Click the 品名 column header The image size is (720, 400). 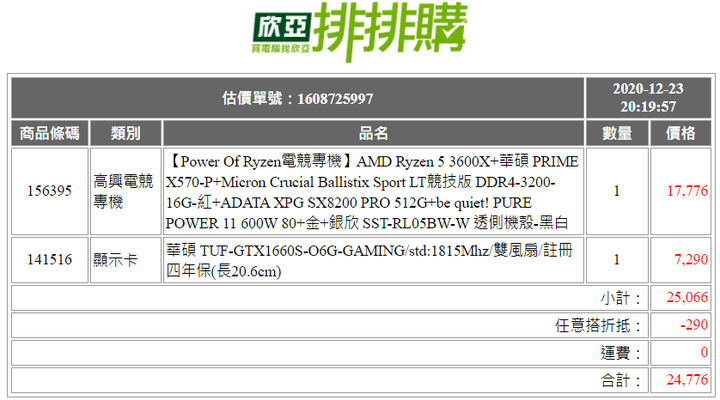(x=373, y=134)
